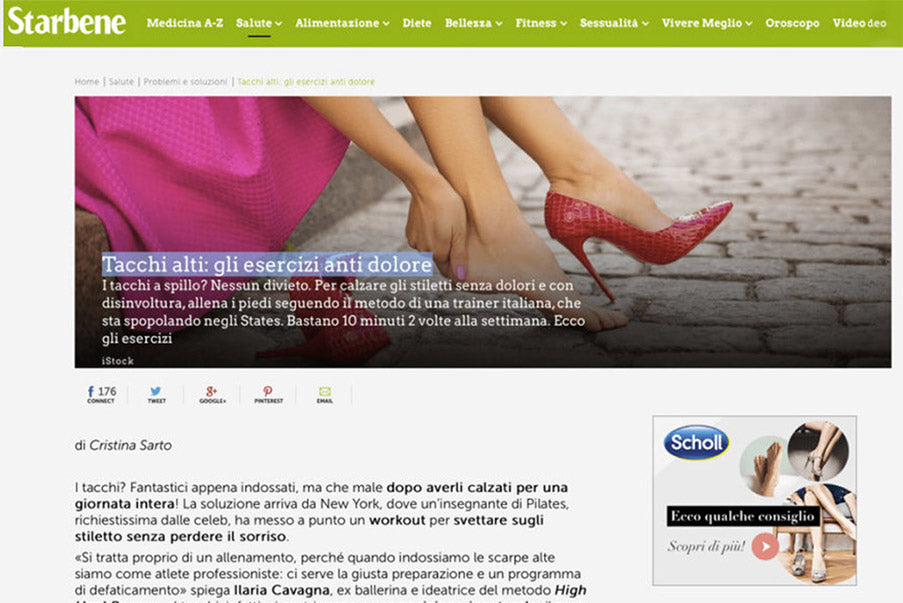
Task: Click the Home breadcrumb link
Action: coord(87,82)
